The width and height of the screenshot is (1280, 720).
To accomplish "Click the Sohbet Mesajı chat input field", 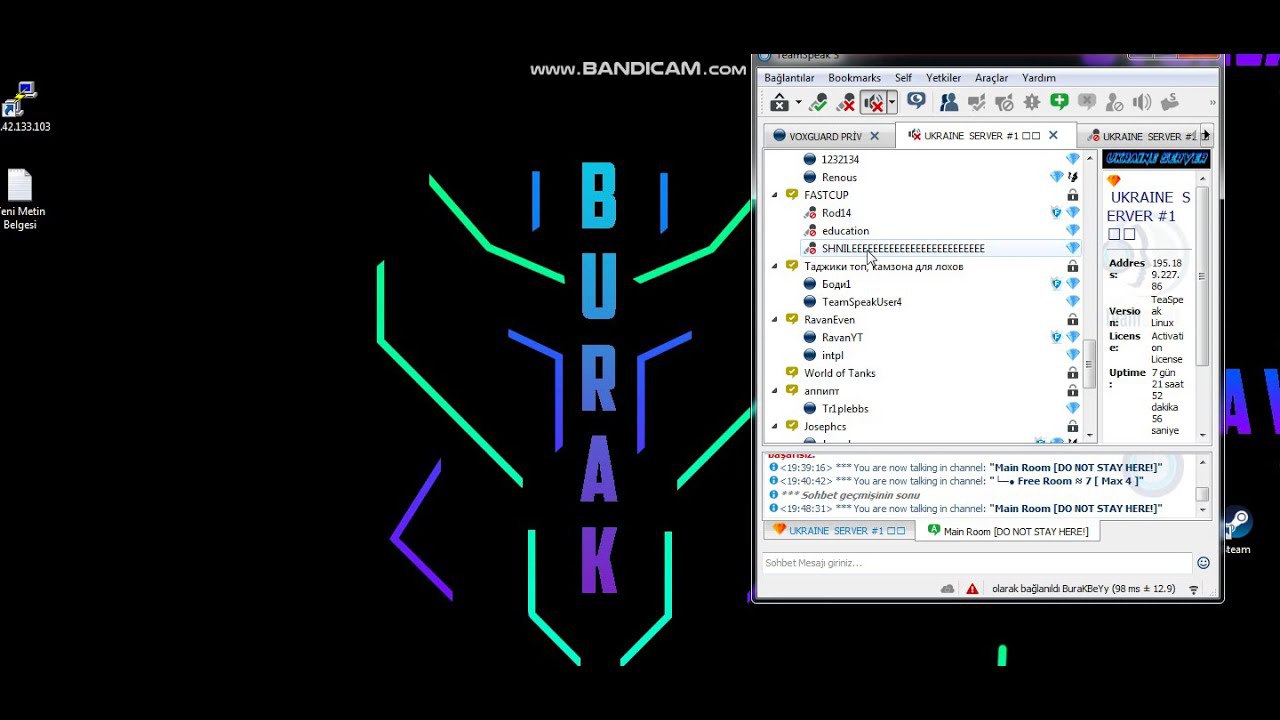I will pyautogui.click(x=977, y=563).
